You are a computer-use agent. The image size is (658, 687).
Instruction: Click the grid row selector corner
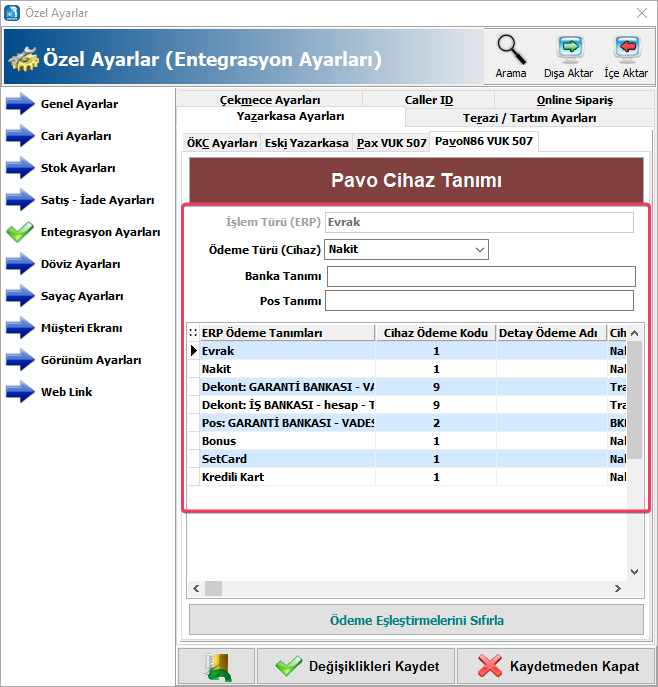[x=193, y=333]
